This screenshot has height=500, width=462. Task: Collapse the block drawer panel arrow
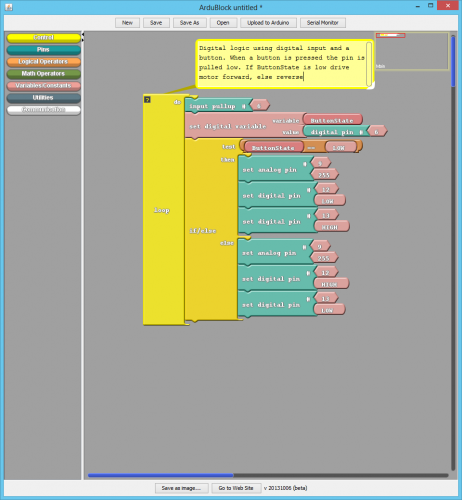(x=83, y=34)
